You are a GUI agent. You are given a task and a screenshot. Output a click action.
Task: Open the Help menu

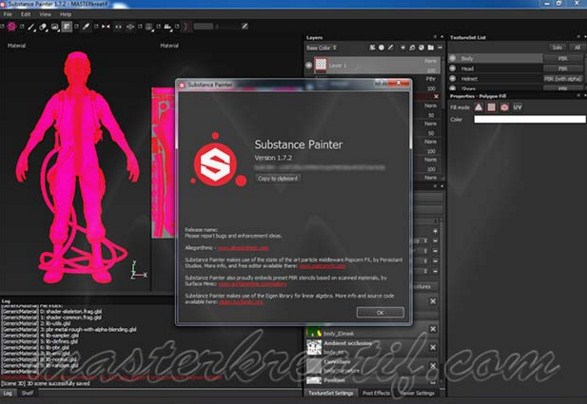pos(66,14)
